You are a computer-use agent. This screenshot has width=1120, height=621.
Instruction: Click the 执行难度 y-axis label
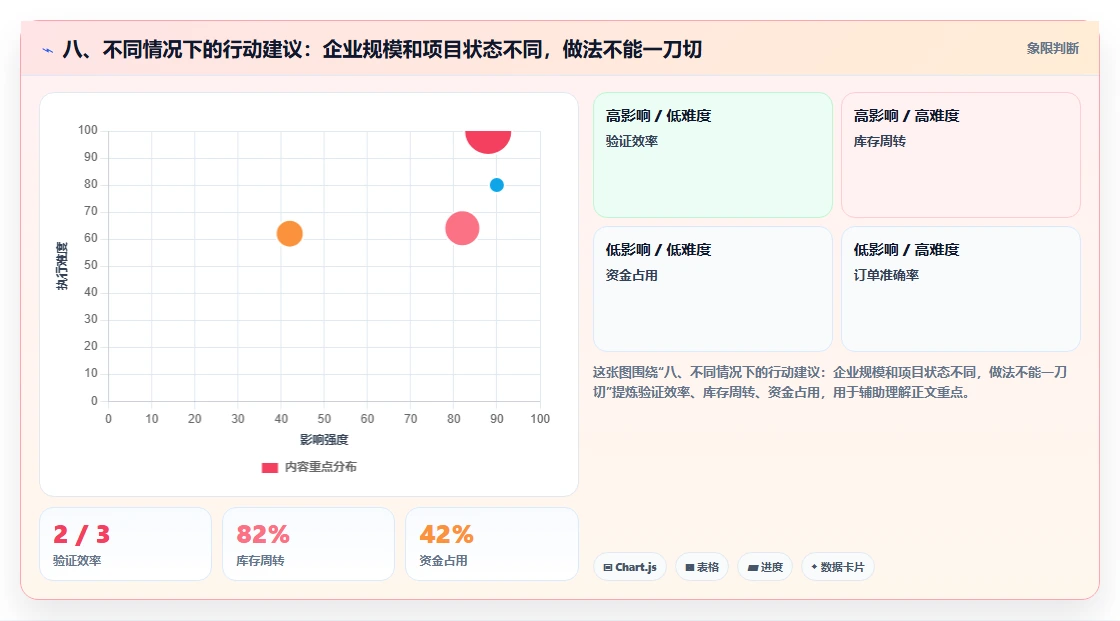point(62,266)
